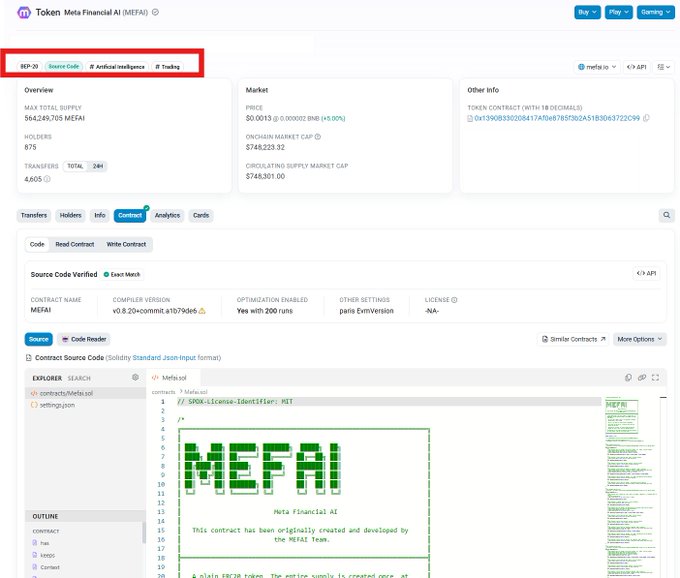This screenshot has height=578, width=680.
Task: Click line number 1 in the editor
Action: click(163, 402)
